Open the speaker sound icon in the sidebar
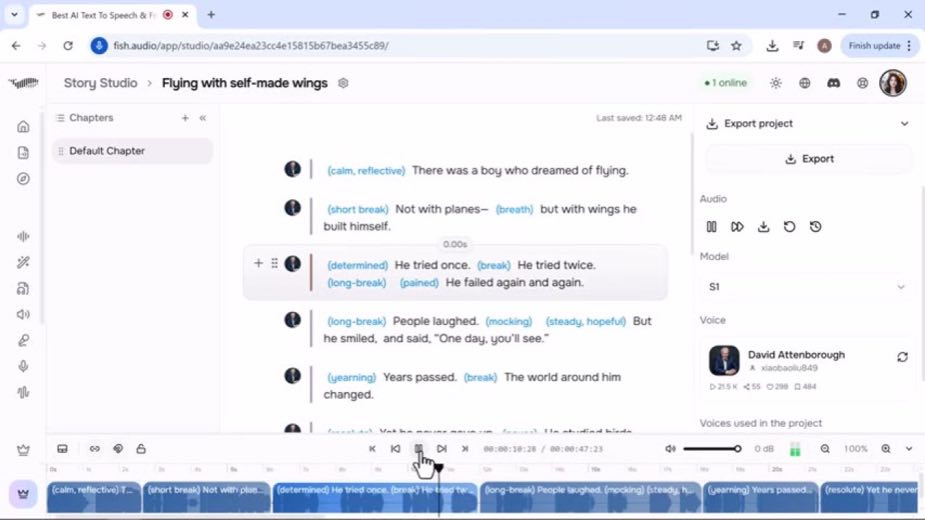This screenshot has width=925, height=520. (23, 314)
